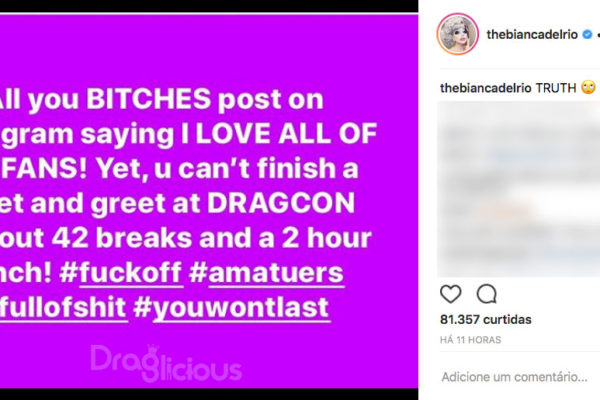Open thebiancadelrio username in the caption
The height and width of the screenshot is (400, 600).
click(485, 88)
